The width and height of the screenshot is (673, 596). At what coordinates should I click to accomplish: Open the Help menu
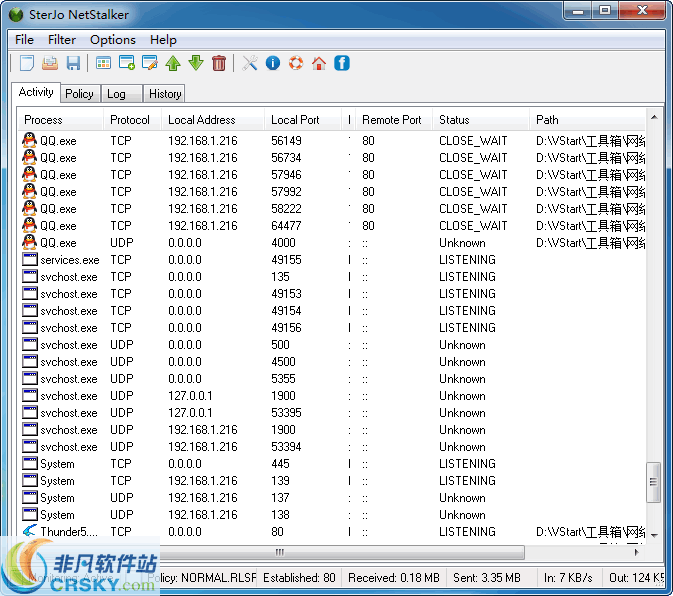[x=163, y=40]
